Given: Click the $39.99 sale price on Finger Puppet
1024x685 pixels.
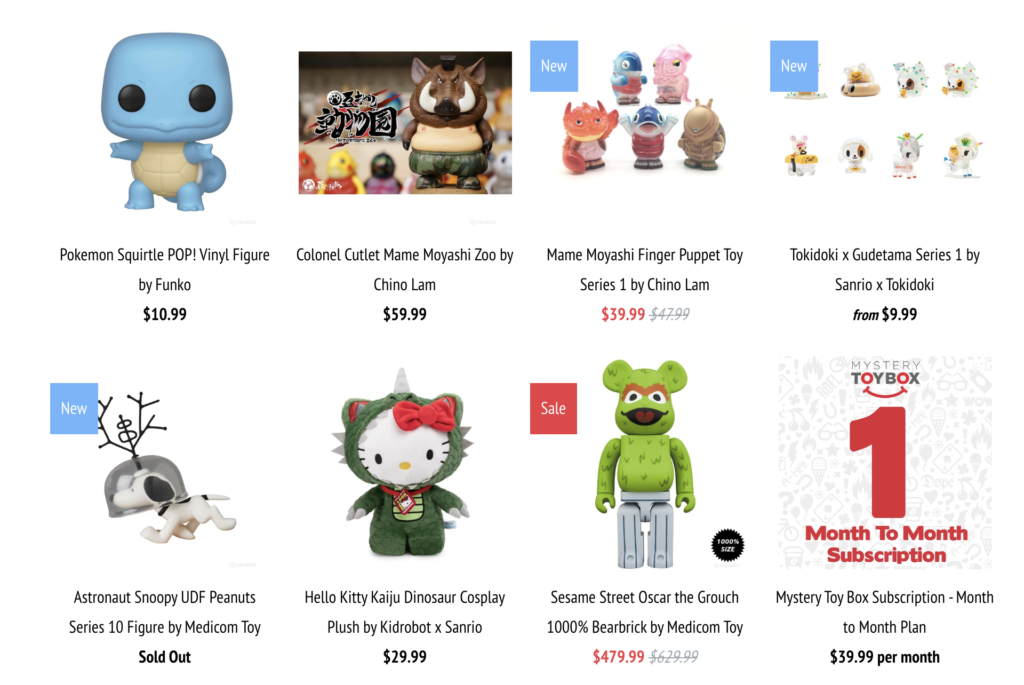Looking at the screenshot, I should click(x=623, y=314).
